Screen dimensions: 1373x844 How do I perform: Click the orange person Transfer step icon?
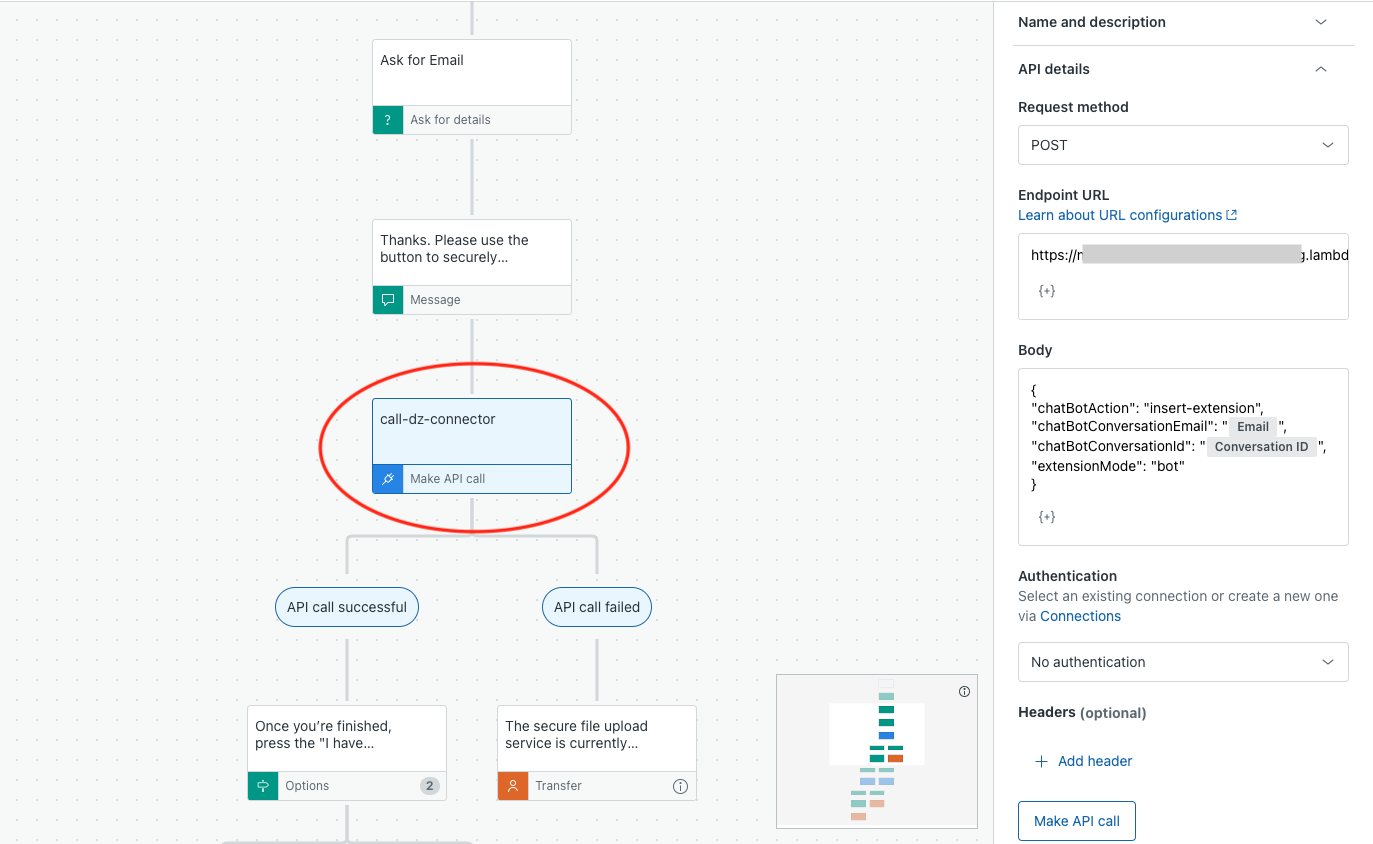pyautogui.click(x=513, y=786)
